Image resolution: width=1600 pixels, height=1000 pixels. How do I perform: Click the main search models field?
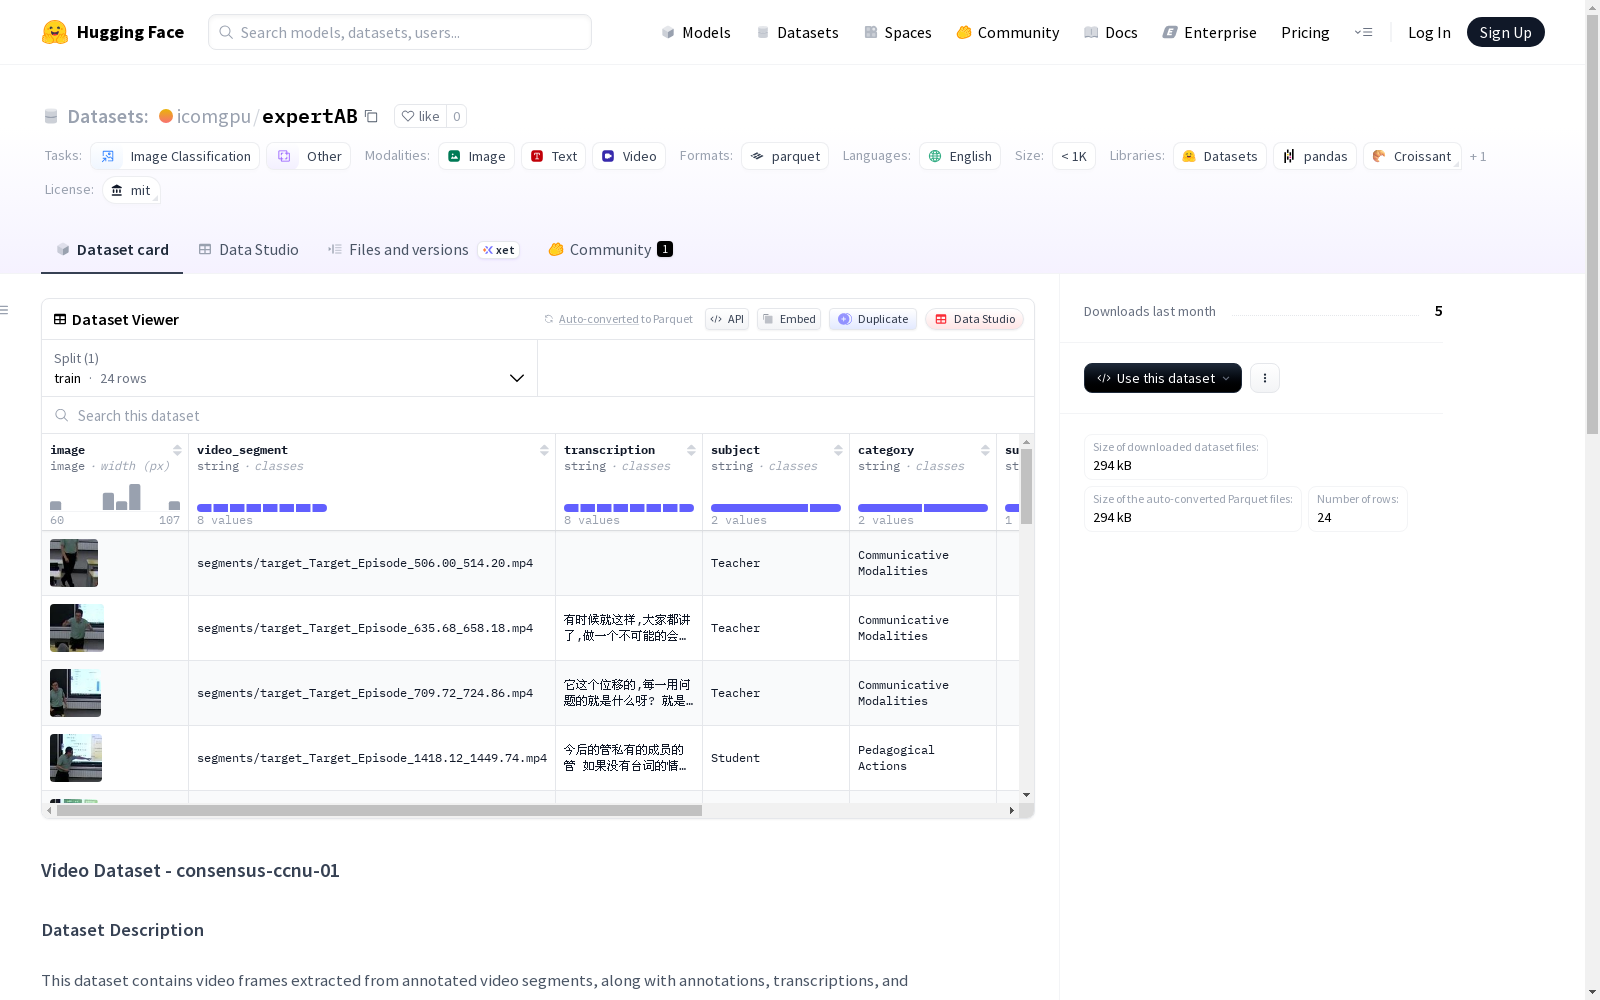click(x=400, y=32)
